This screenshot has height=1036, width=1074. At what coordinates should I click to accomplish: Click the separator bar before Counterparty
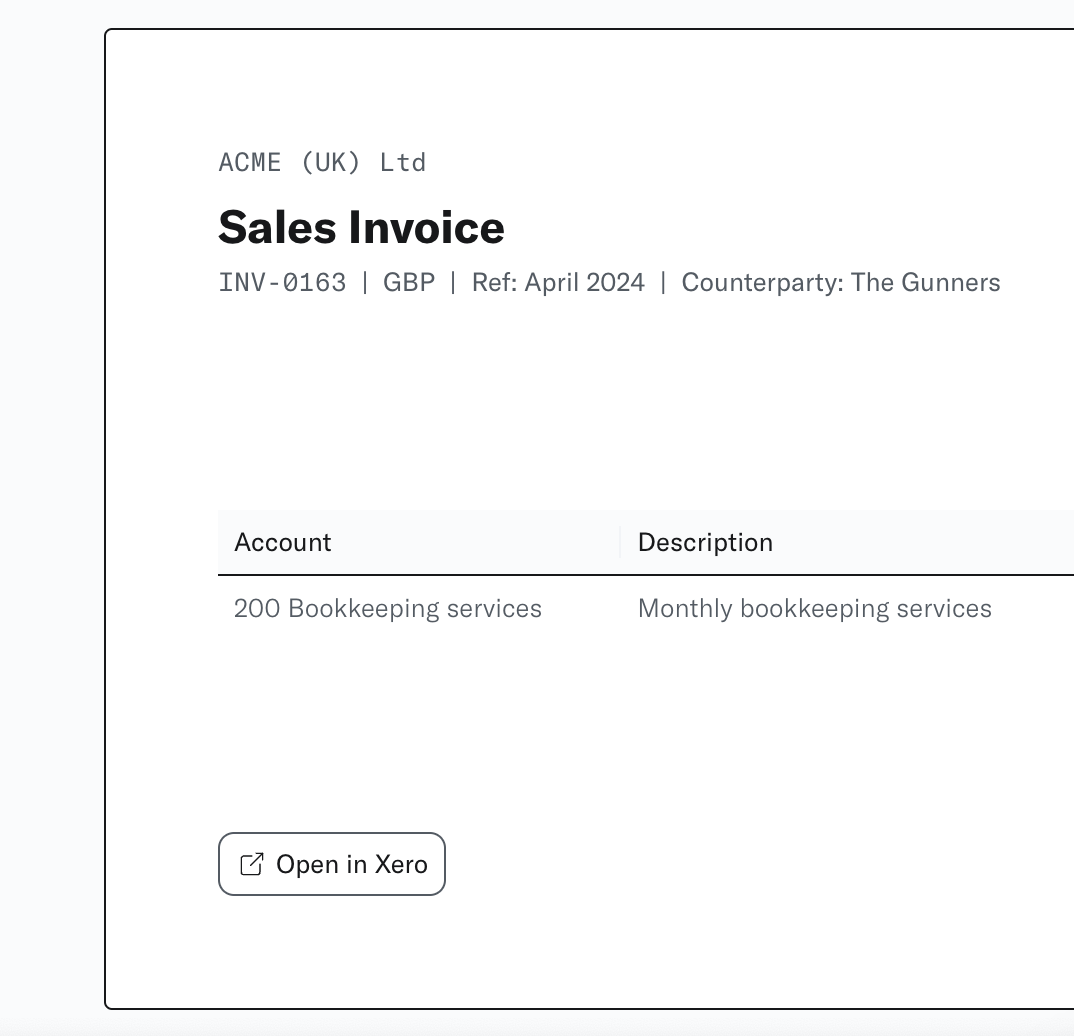663,282
